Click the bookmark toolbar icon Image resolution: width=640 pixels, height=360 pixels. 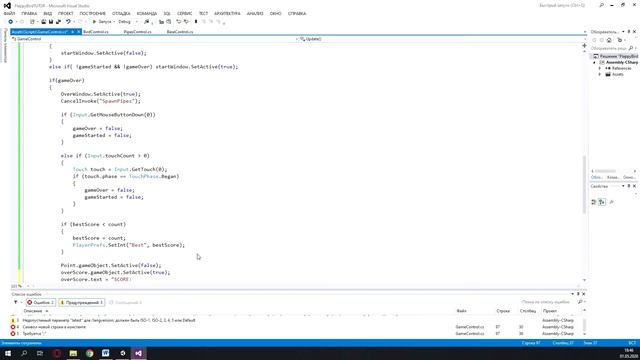[196, 22]
